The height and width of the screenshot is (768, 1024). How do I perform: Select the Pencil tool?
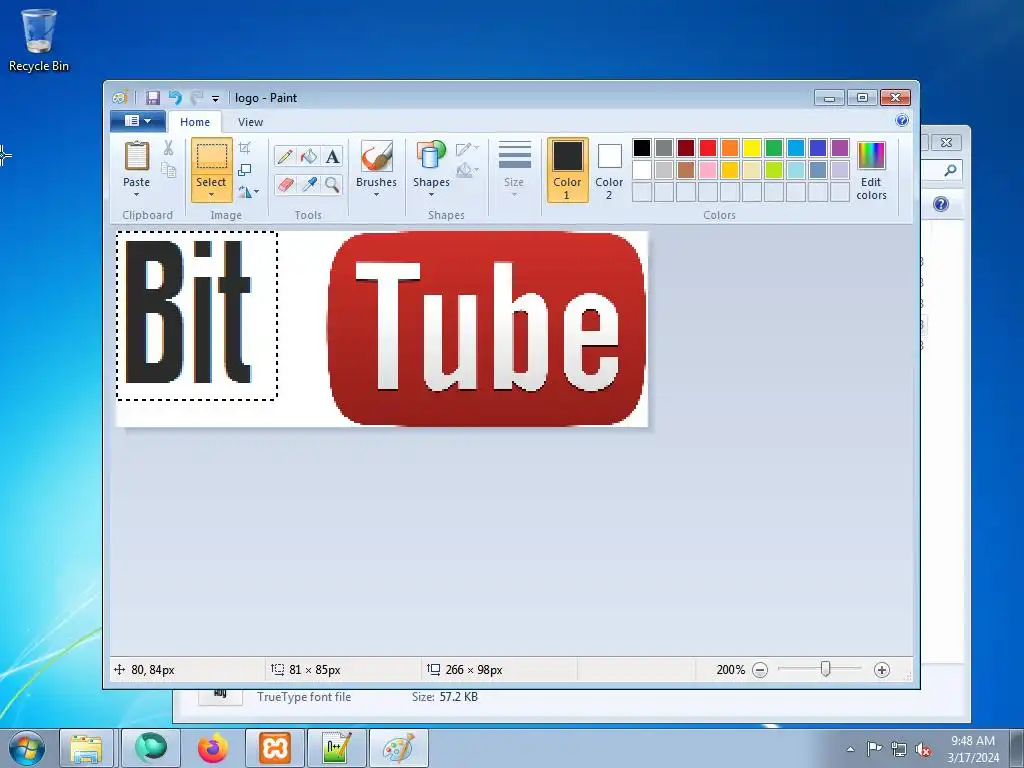tap(285, 156)
